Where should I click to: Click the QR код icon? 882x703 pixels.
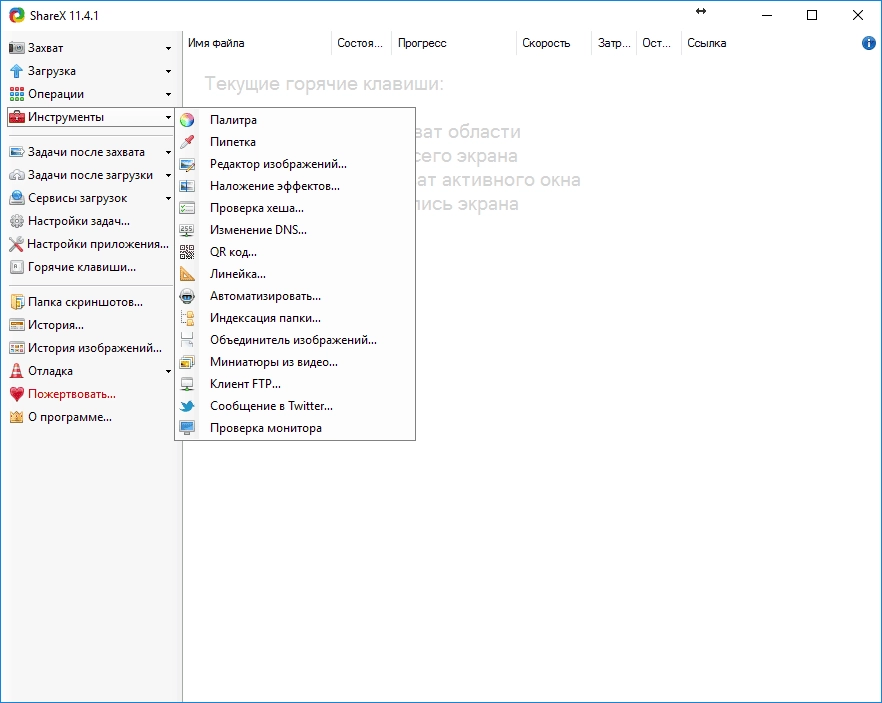[187, 252]
